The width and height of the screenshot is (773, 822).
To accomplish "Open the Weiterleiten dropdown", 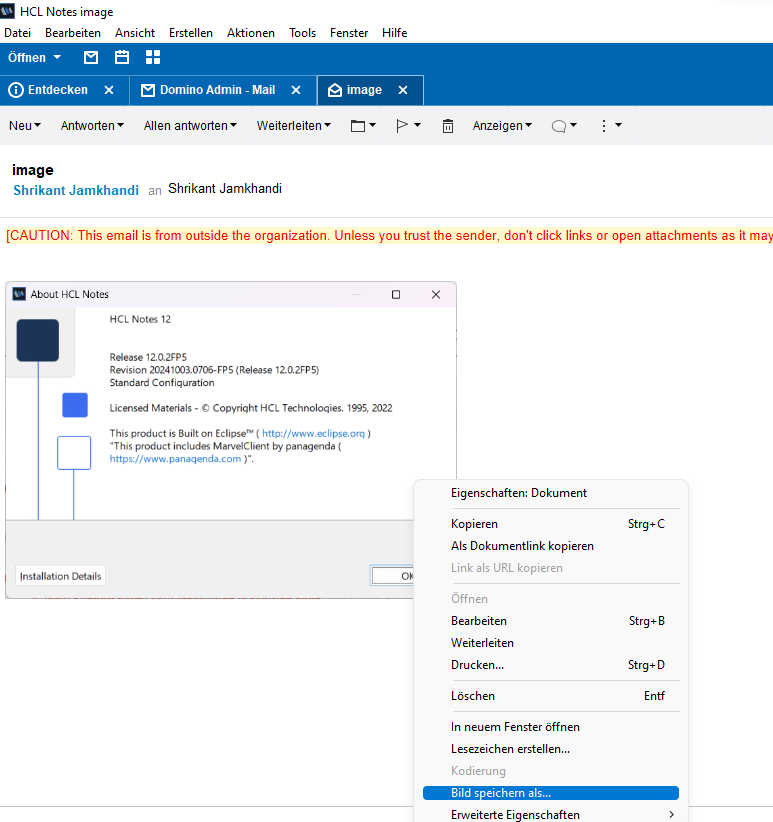I will pyautogui.click(x=295, y=126).
